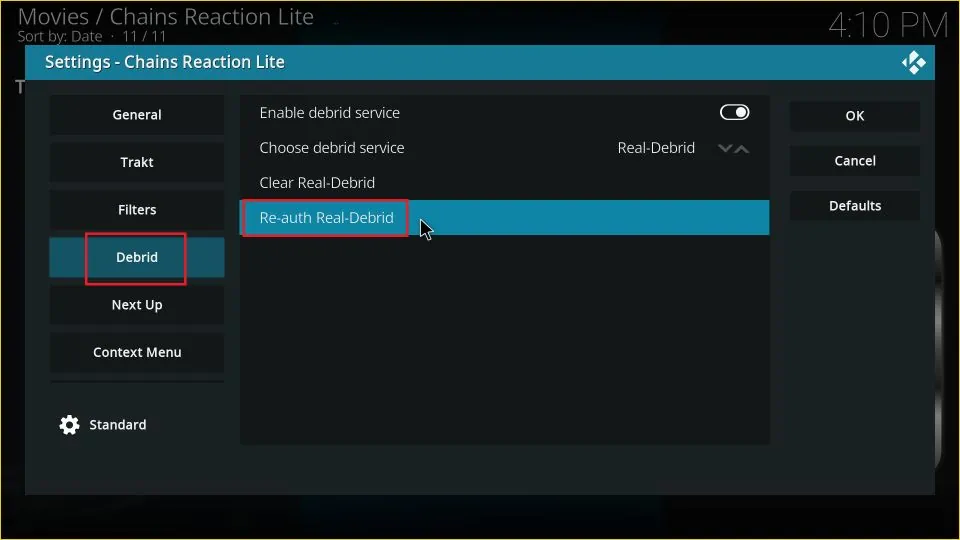Click the 4:10 PM clock
Image resolution: width=960 pixels, height=540 pixels.
[888, 26]
